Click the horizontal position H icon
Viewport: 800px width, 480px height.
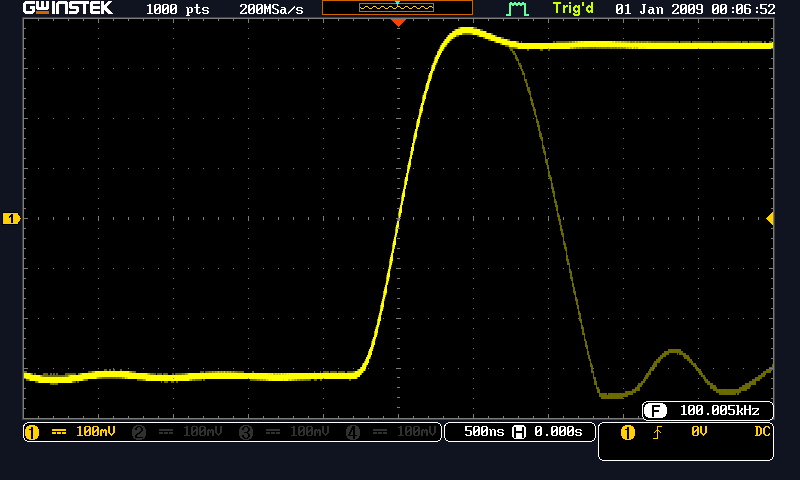coord(519,432)
